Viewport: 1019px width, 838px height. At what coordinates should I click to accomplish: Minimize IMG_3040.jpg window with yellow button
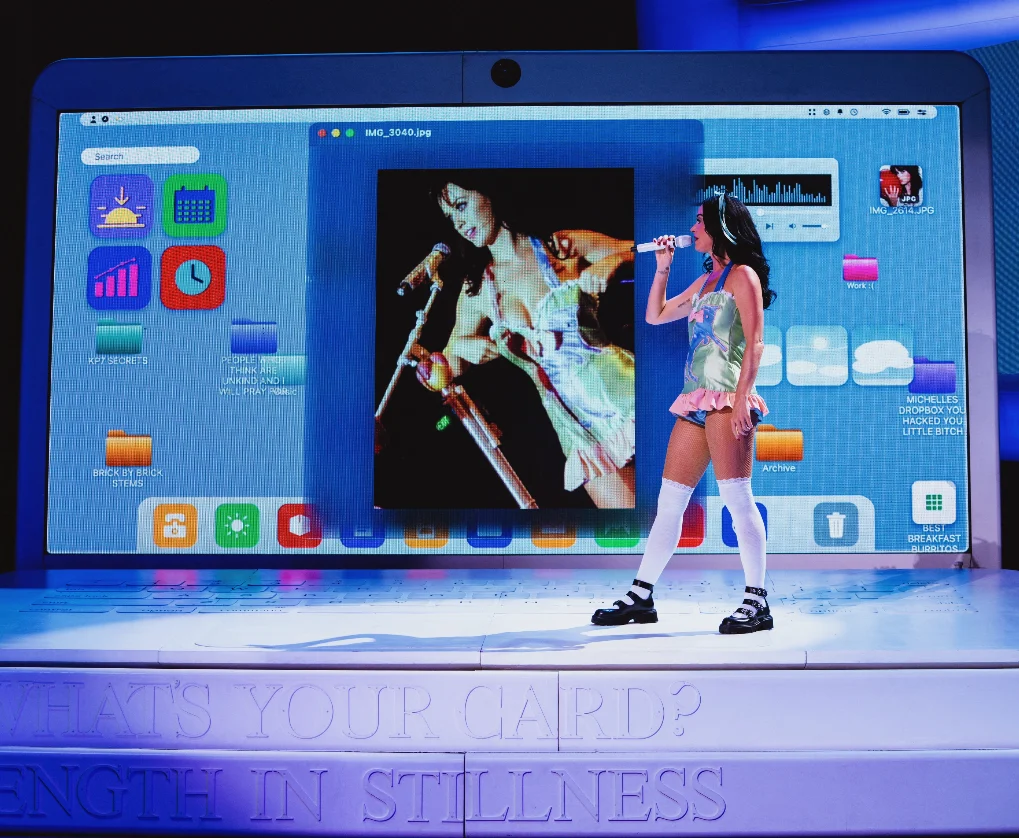pyautogui.click(x=336, y=133)
